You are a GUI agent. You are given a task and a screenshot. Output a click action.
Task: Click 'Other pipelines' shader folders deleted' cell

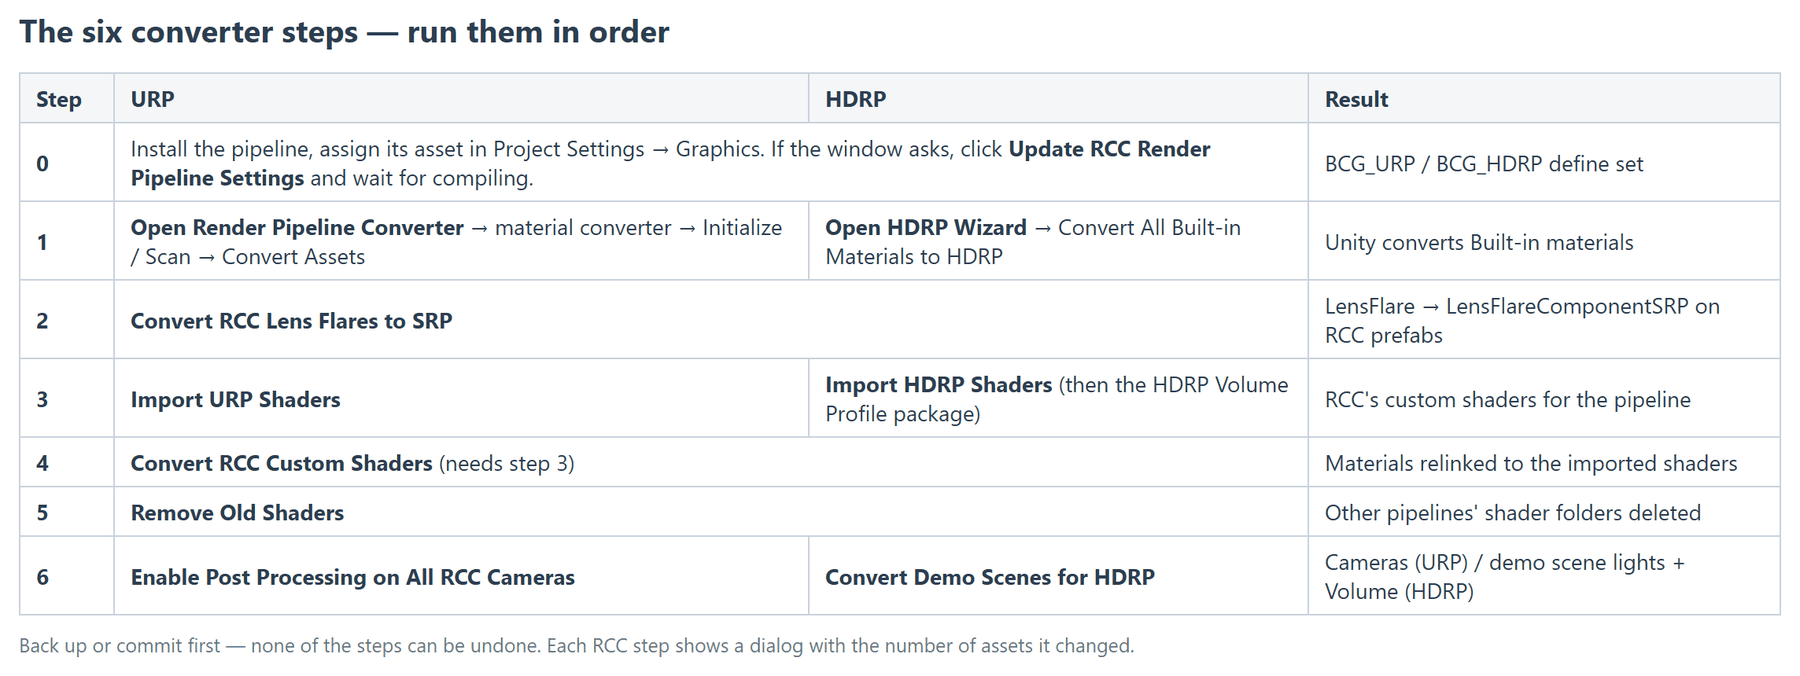(1544, 512)
